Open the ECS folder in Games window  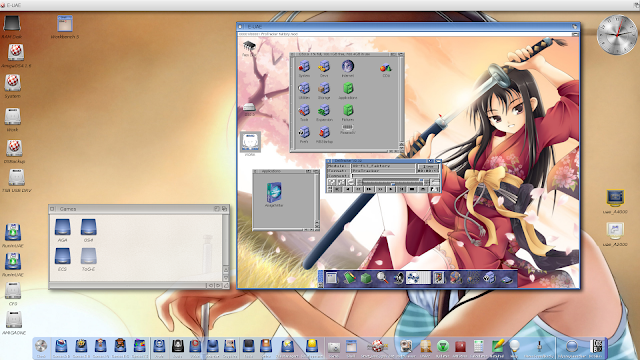(62, 256)
